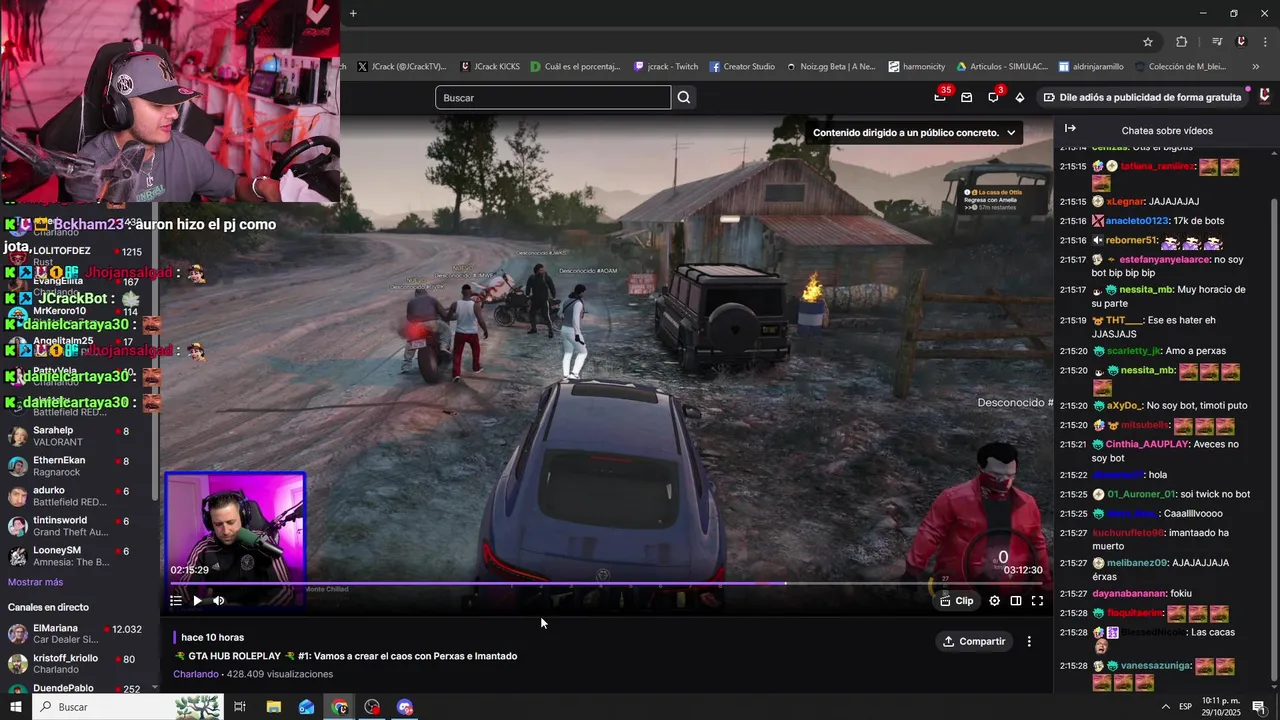1280x720 pixels.
Task: Open Outlook from the taskbar
Action: [306, 707]
